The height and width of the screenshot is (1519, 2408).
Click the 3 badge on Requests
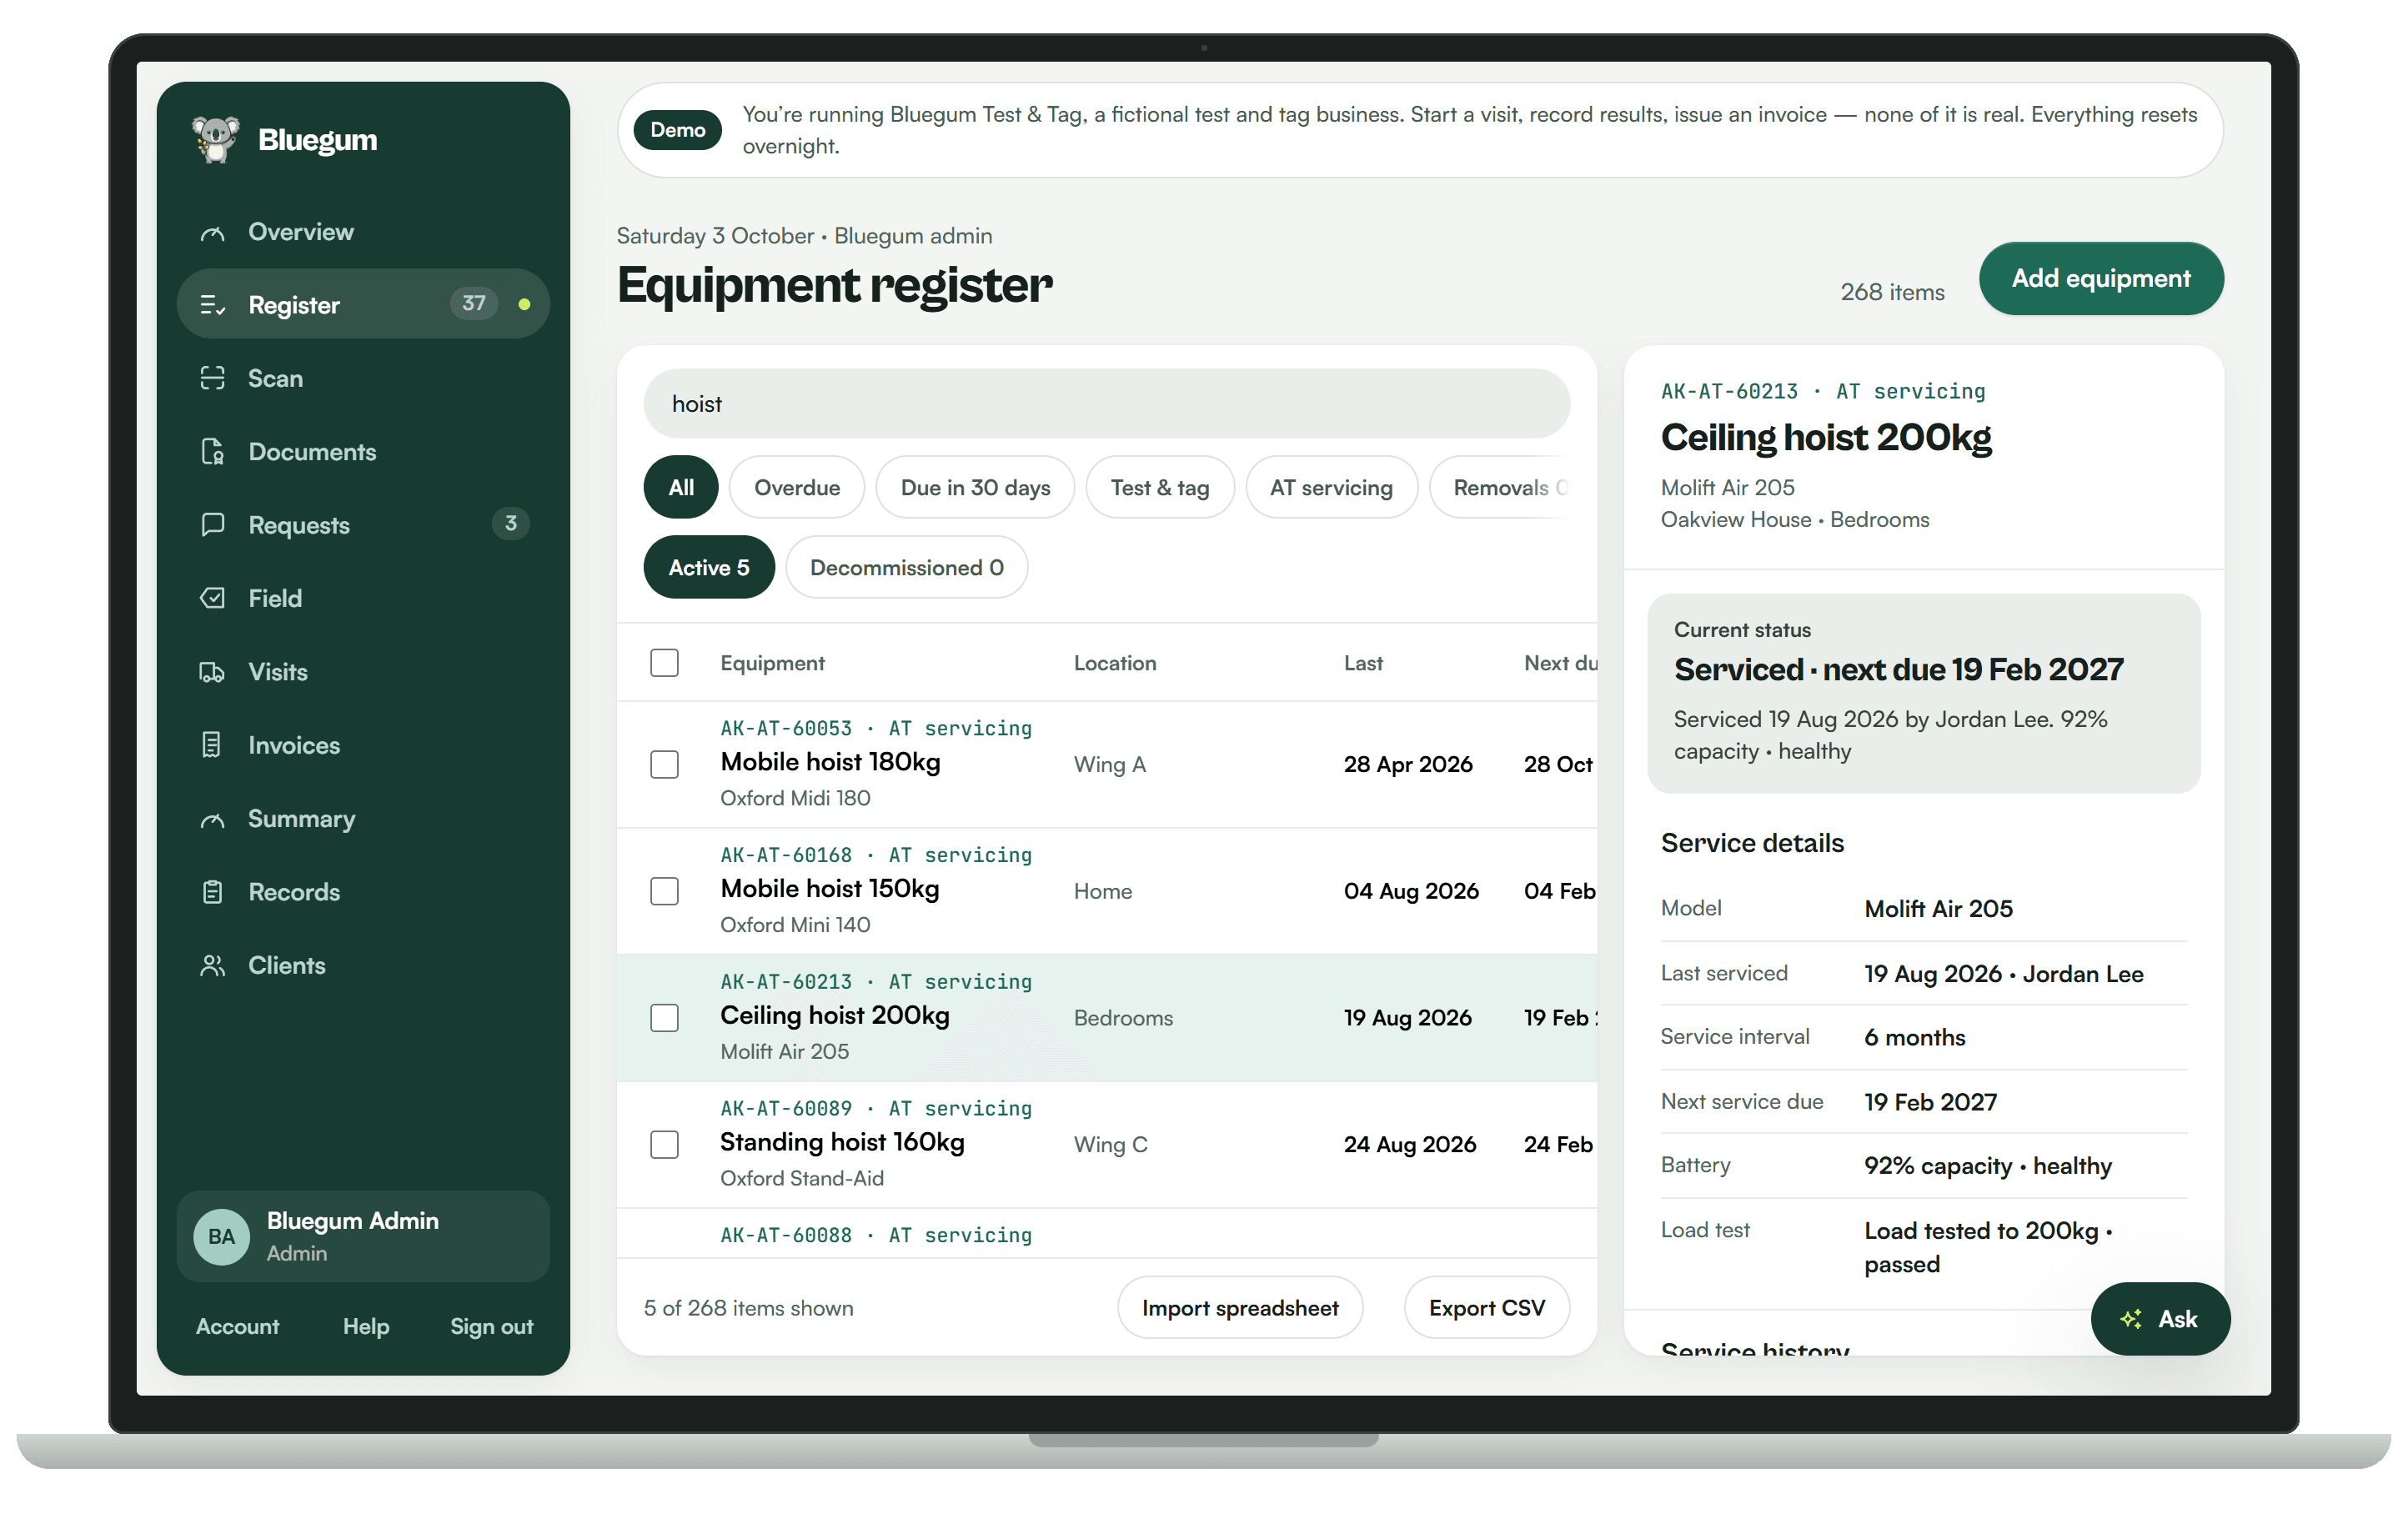[511, 523]
